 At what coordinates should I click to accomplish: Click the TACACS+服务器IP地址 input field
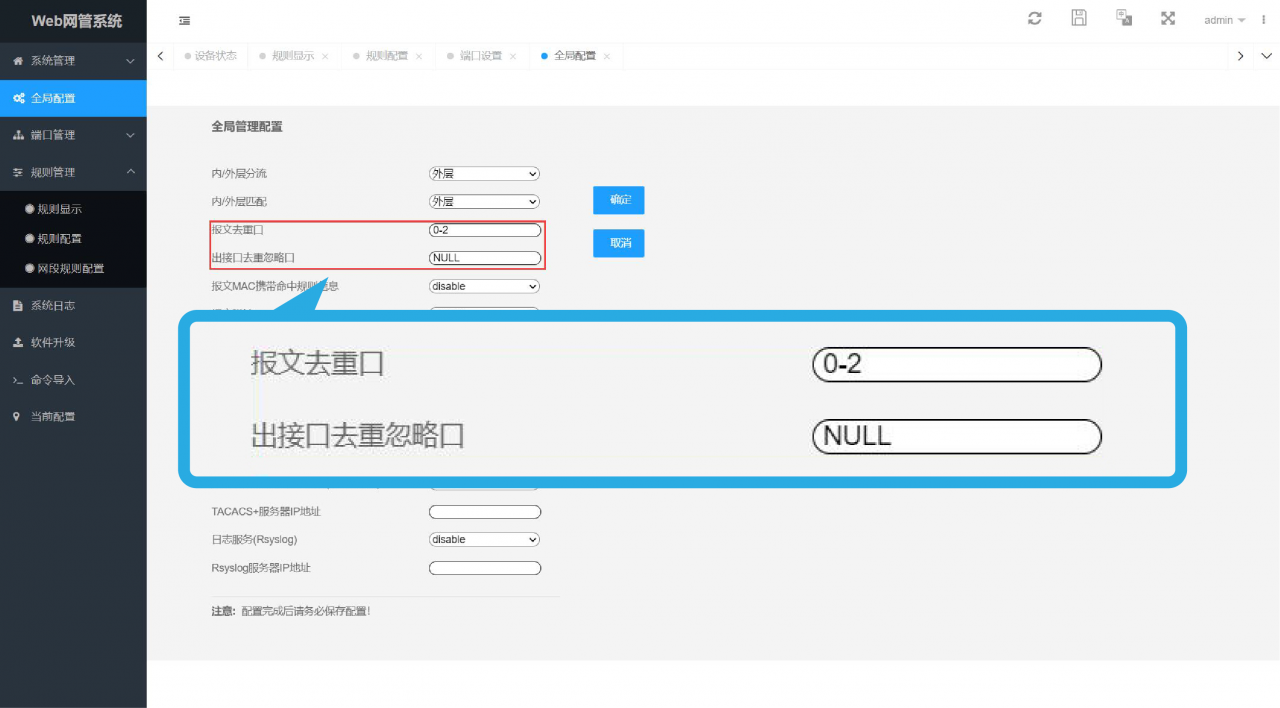(485, 512)
